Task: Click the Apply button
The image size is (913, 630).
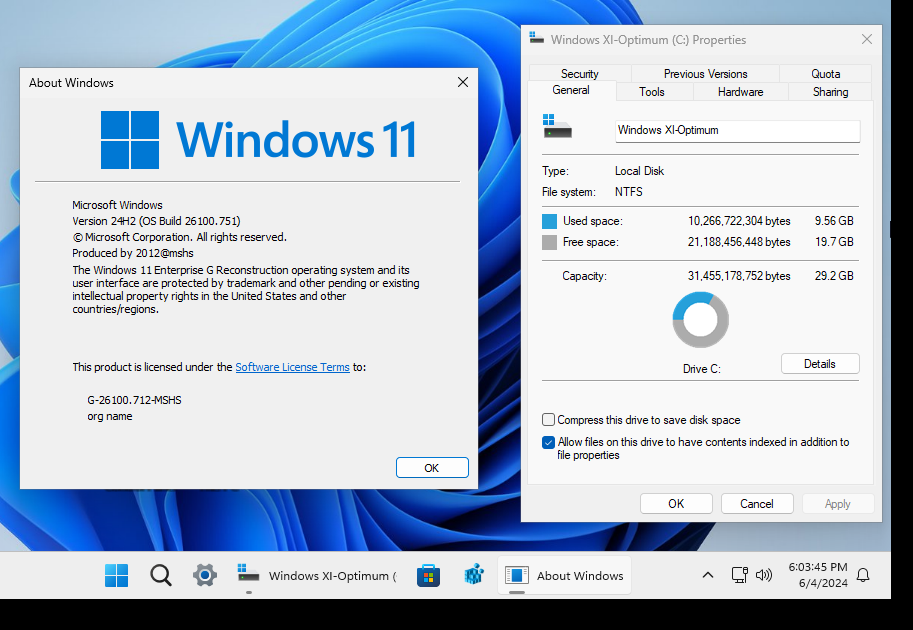Action: (x=837, y=504)
